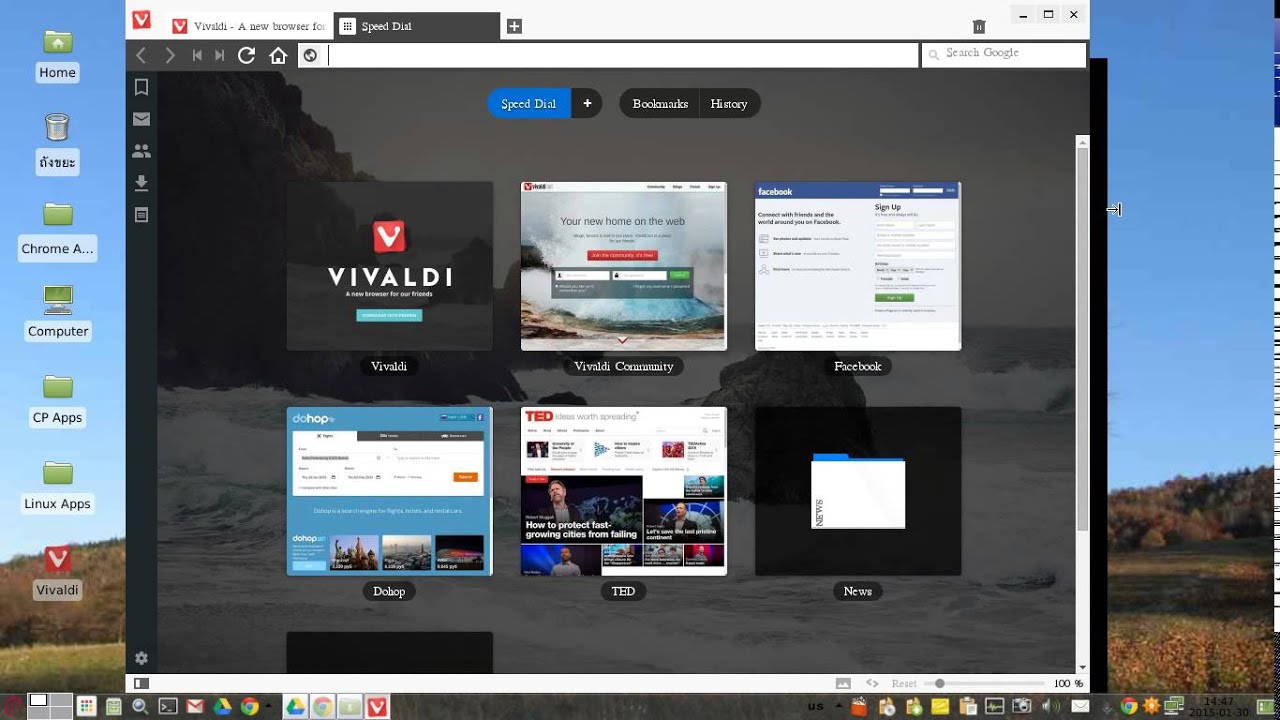The height and width of the screenshot is (720, 1280).
Task: Open the trash can desktop icon
Action: [57, 143]
